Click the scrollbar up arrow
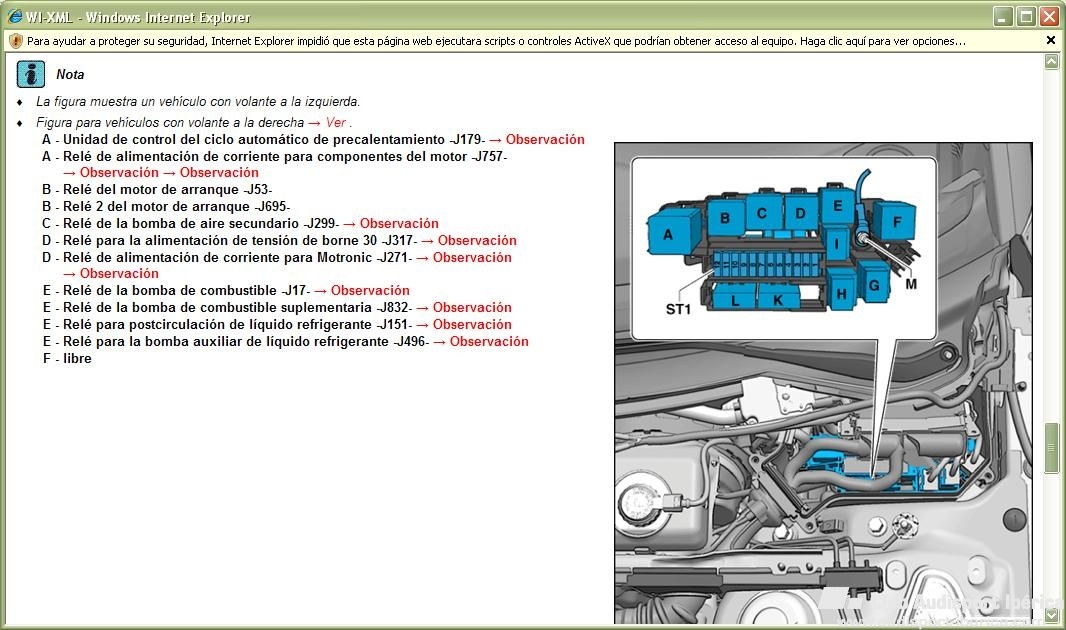The width and height of the screenshot is (1066, 630). point(1051,62)
